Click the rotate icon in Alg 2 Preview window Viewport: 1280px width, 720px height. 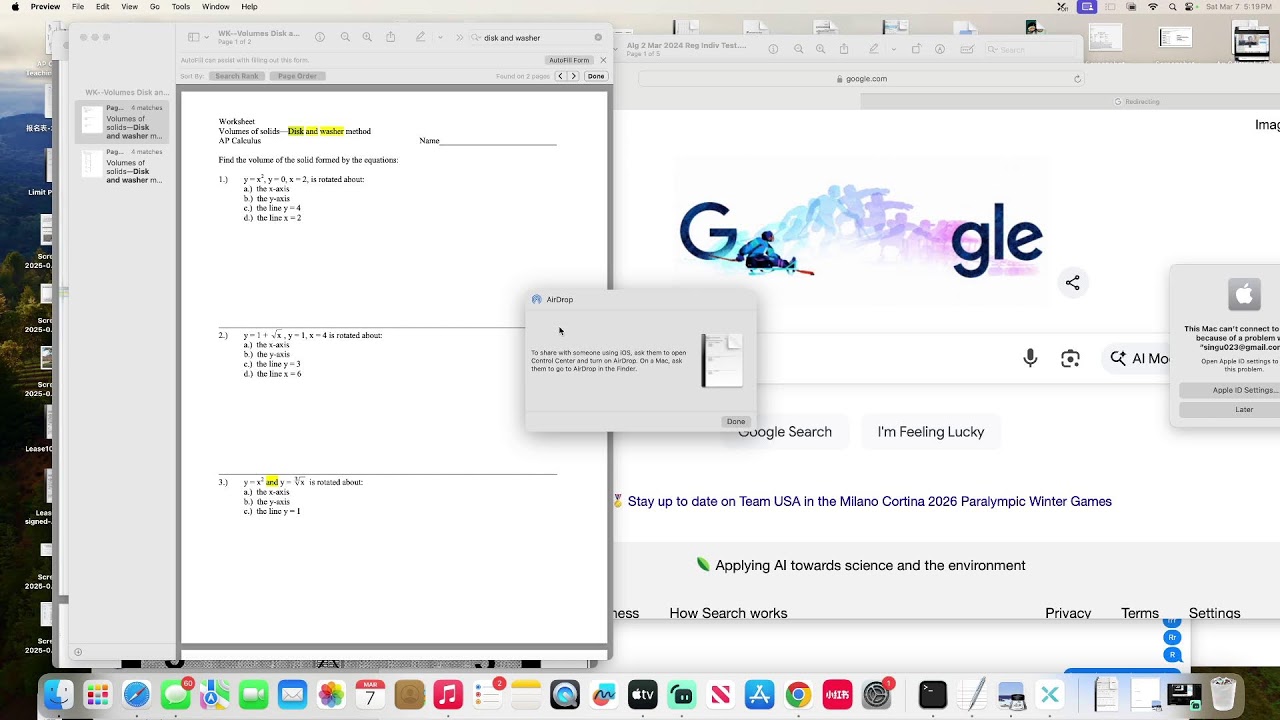coord(917,49)
